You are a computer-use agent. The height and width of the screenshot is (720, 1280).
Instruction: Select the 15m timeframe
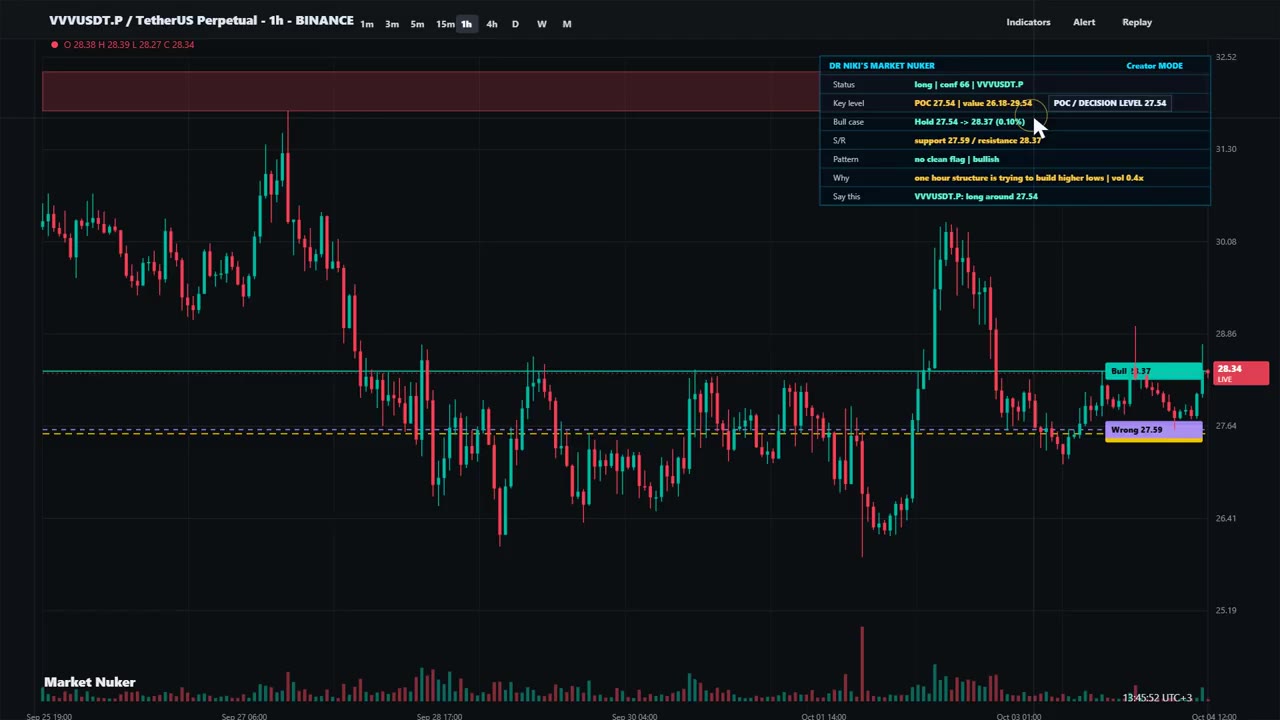click(x=445, y=24)
